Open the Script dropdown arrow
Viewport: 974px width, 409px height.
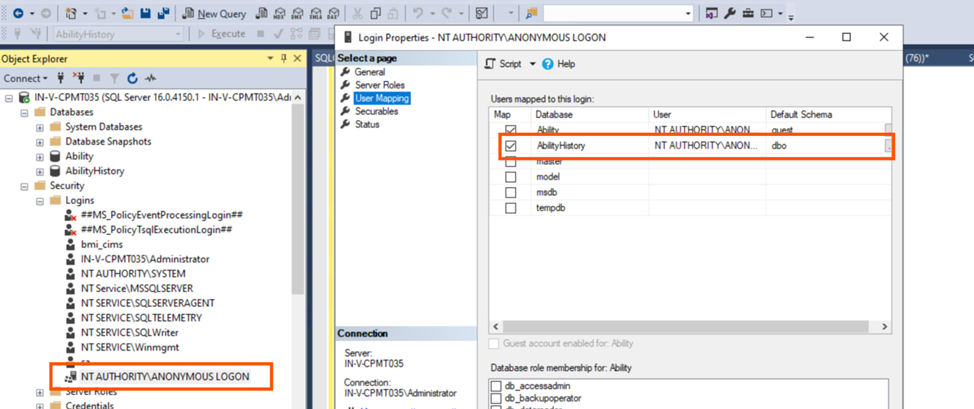(532, 64)
